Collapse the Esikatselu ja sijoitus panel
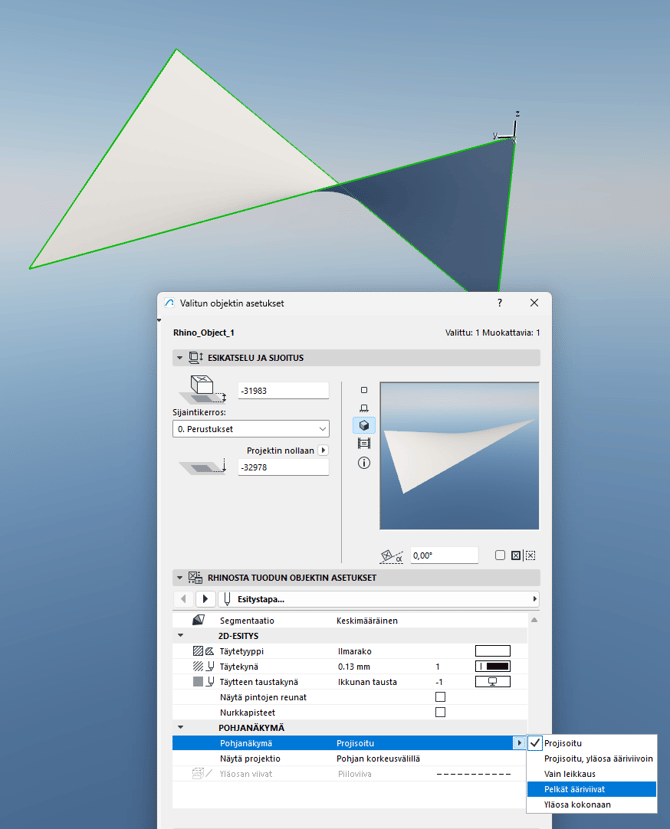 (x=180, y=357)
